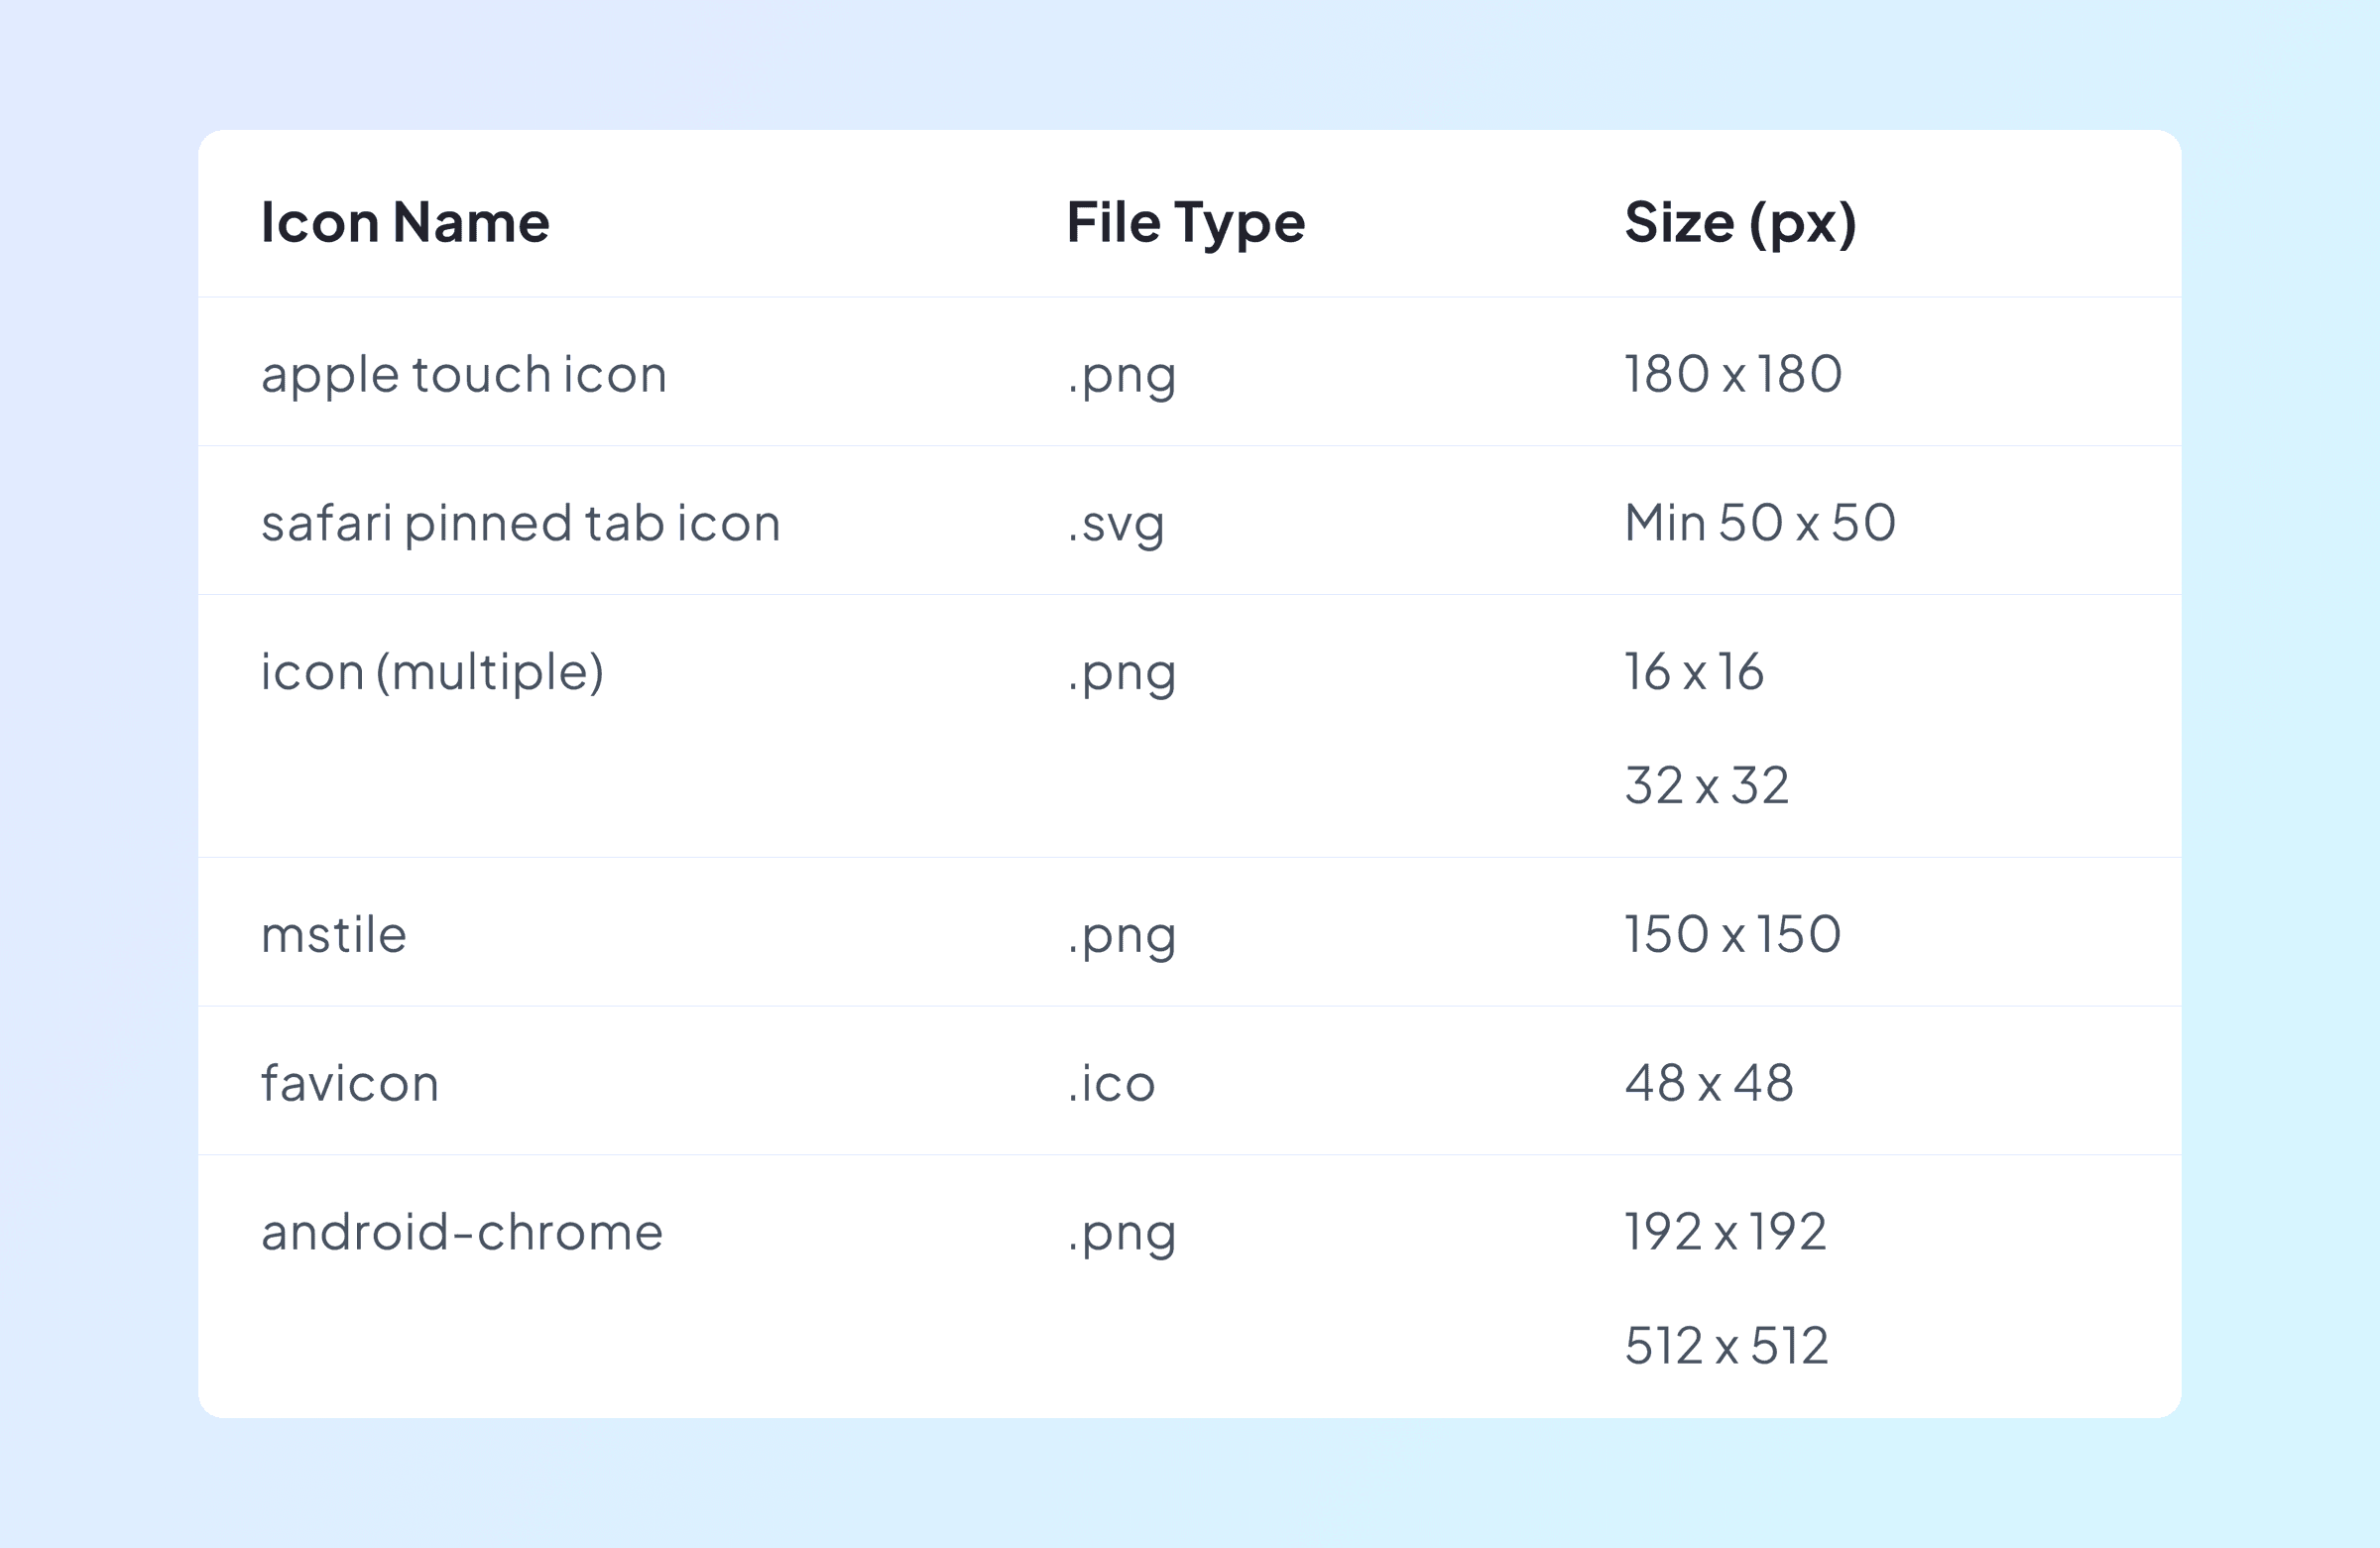Click the "192 x 192" size value
Image resolution: width=2380 pixels, height=1548 pixels.
(x=1725, y=1232)
